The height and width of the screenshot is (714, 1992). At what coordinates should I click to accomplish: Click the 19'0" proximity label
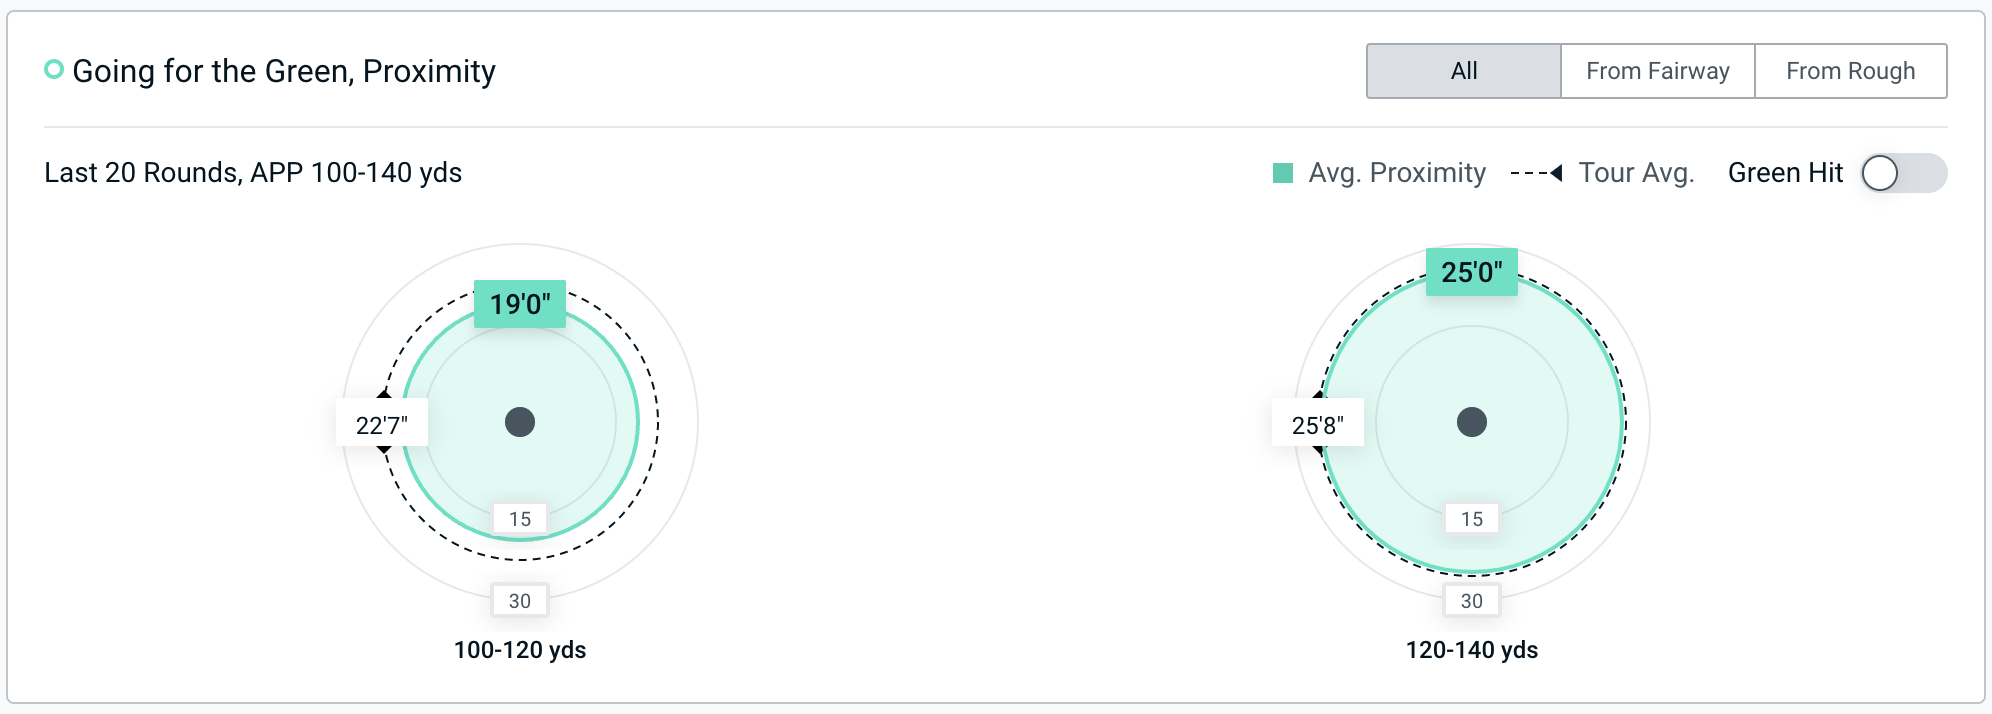coord(520,304)
